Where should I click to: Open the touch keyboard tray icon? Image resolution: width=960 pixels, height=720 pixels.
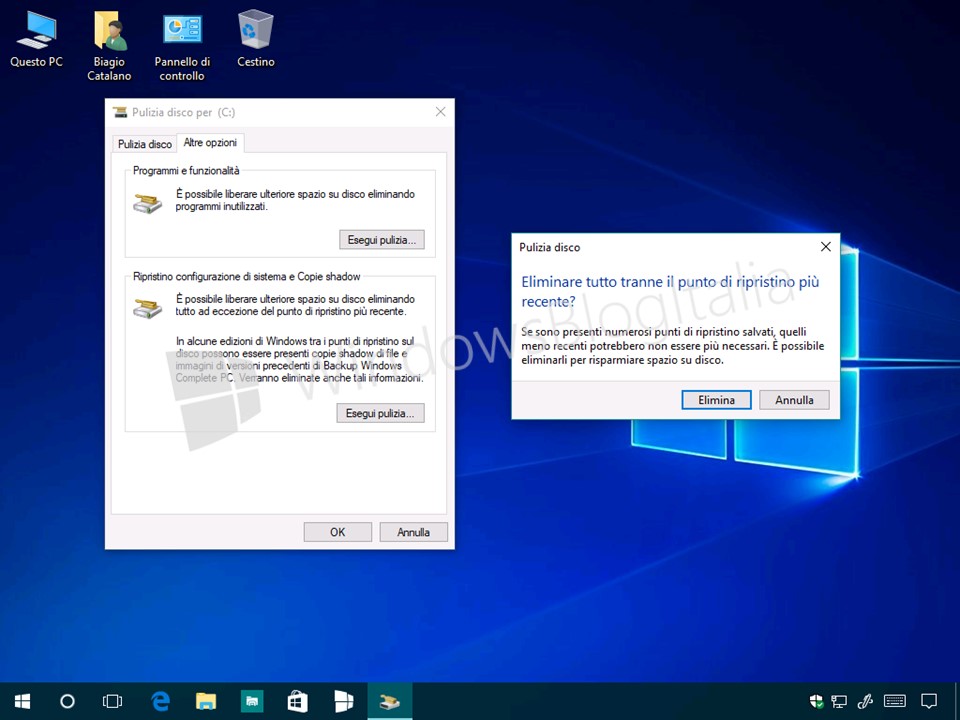(895, 701)
